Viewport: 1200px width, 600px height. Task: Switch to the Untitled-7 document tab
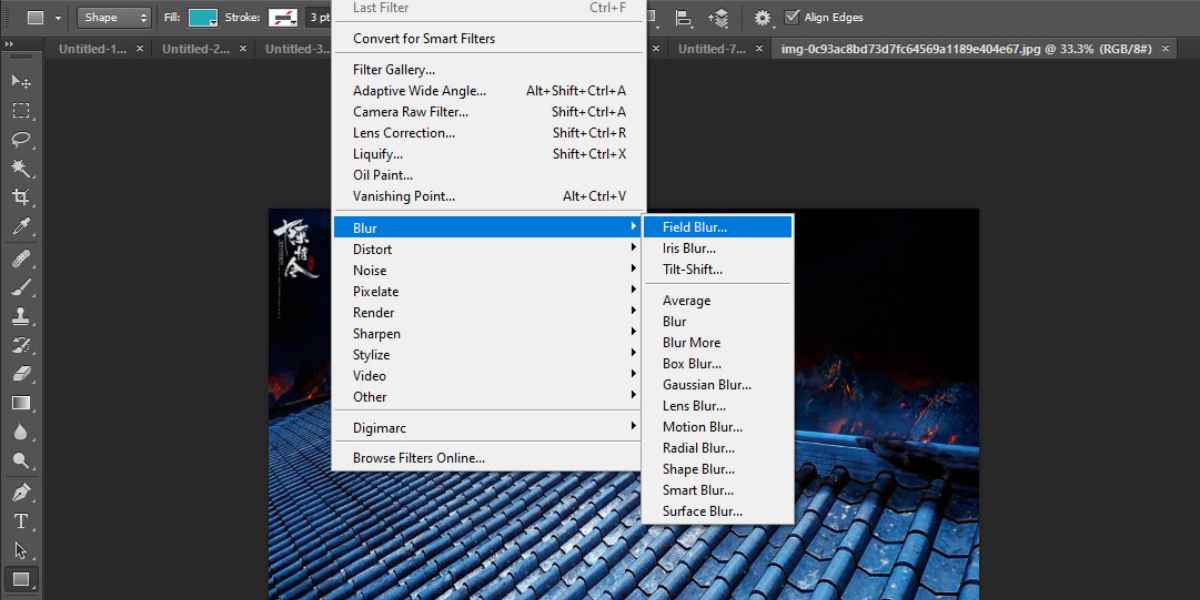click(712, 48)
